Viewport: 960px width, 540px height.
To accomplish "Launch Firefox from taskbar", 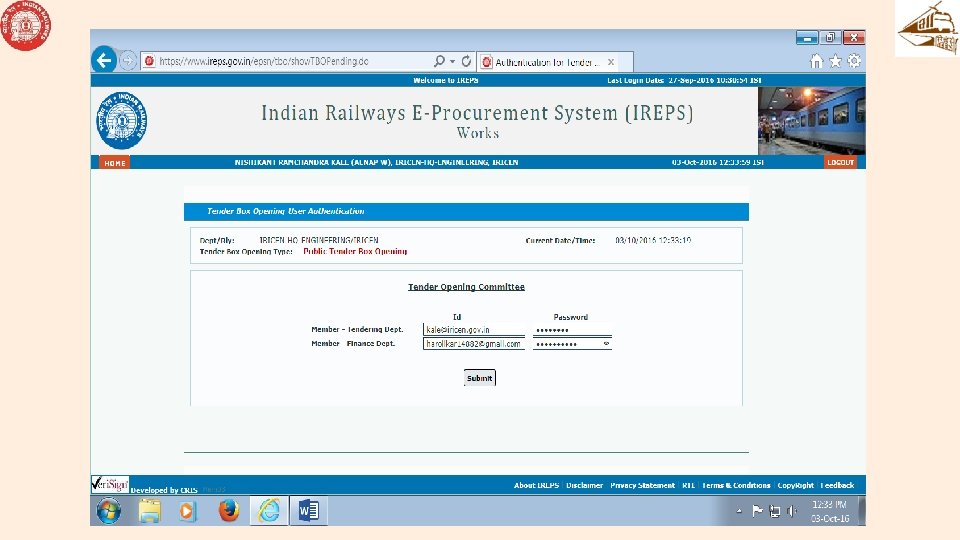I will pos(228,510).
